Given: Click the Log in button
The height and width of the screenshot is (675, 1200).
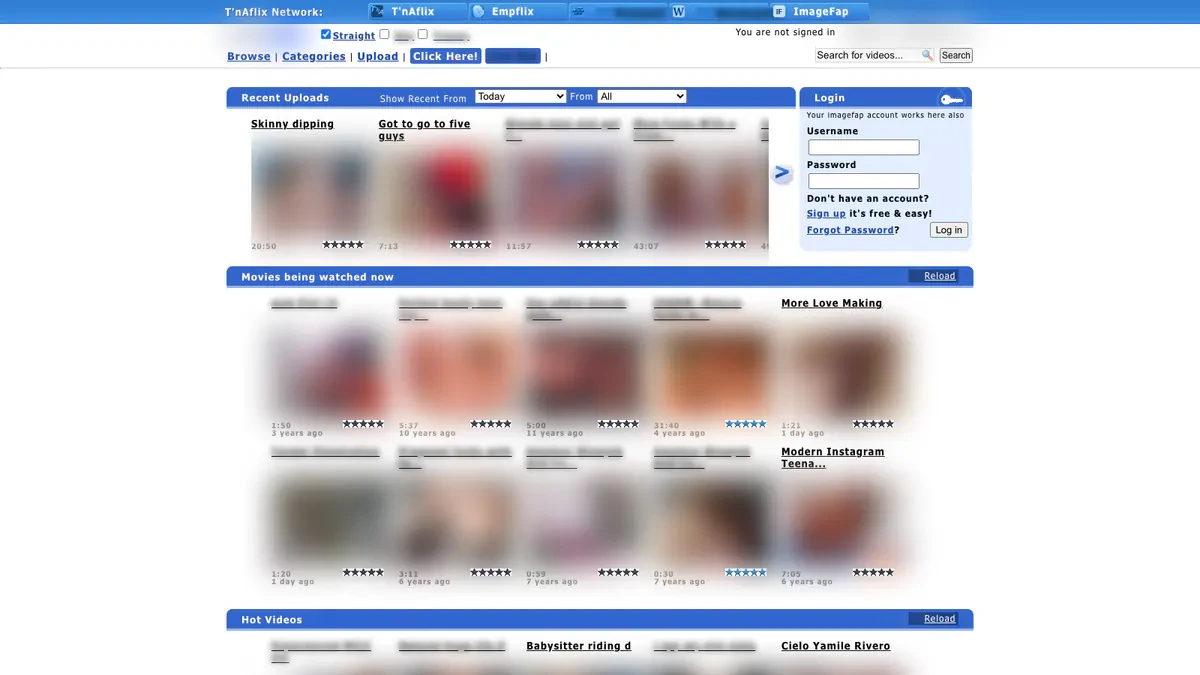Looking at the screenshot, I should pyautogui.click(x=948, y=230).
